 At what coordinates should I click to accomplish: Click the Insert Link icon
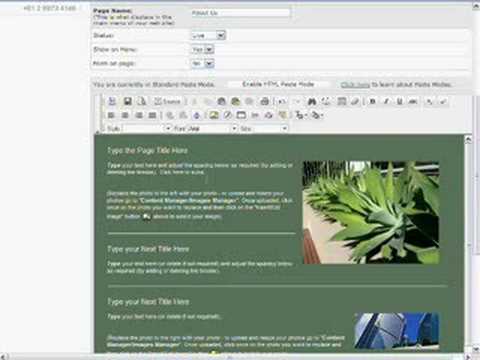(169, 115)
